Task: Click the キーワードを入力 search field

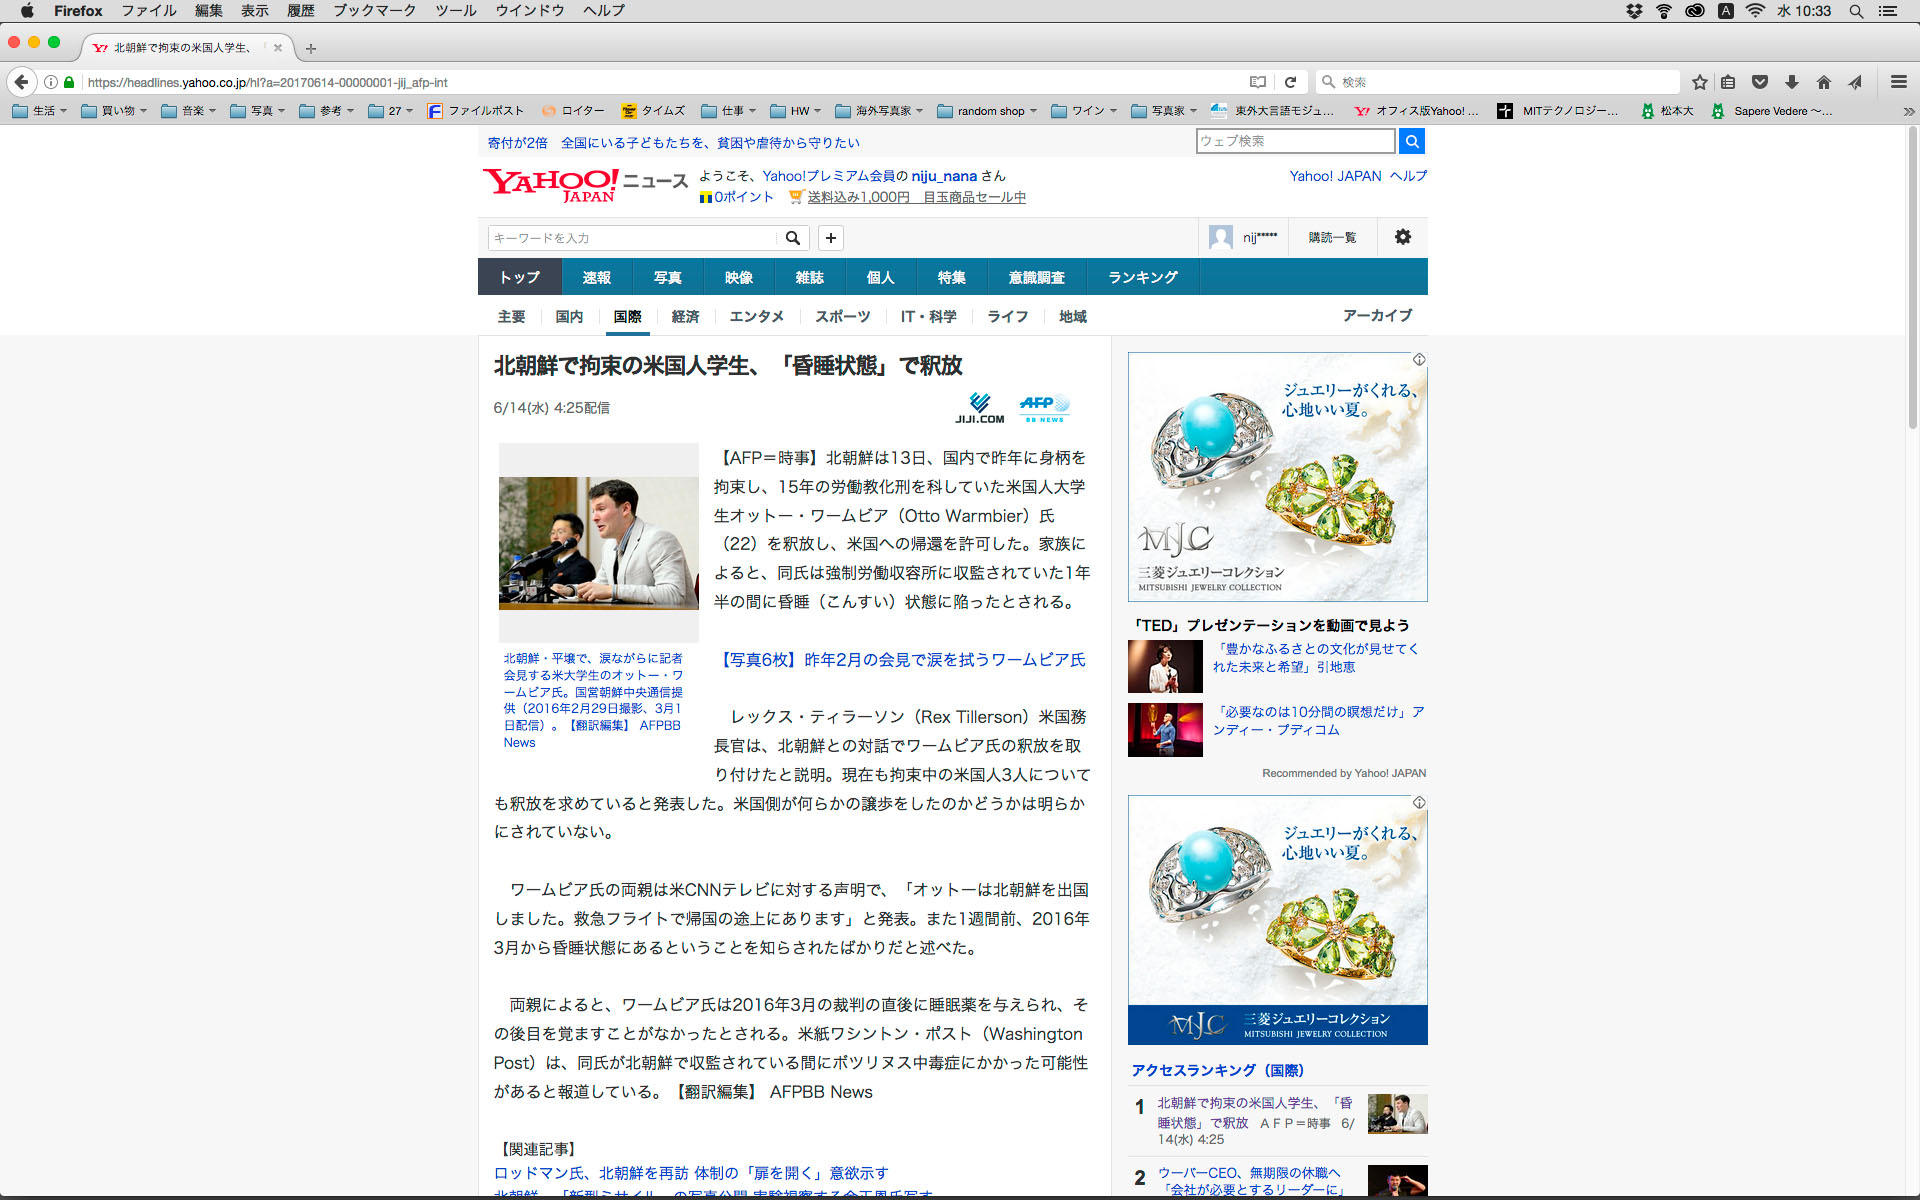Action: click(x=634, y=238)
